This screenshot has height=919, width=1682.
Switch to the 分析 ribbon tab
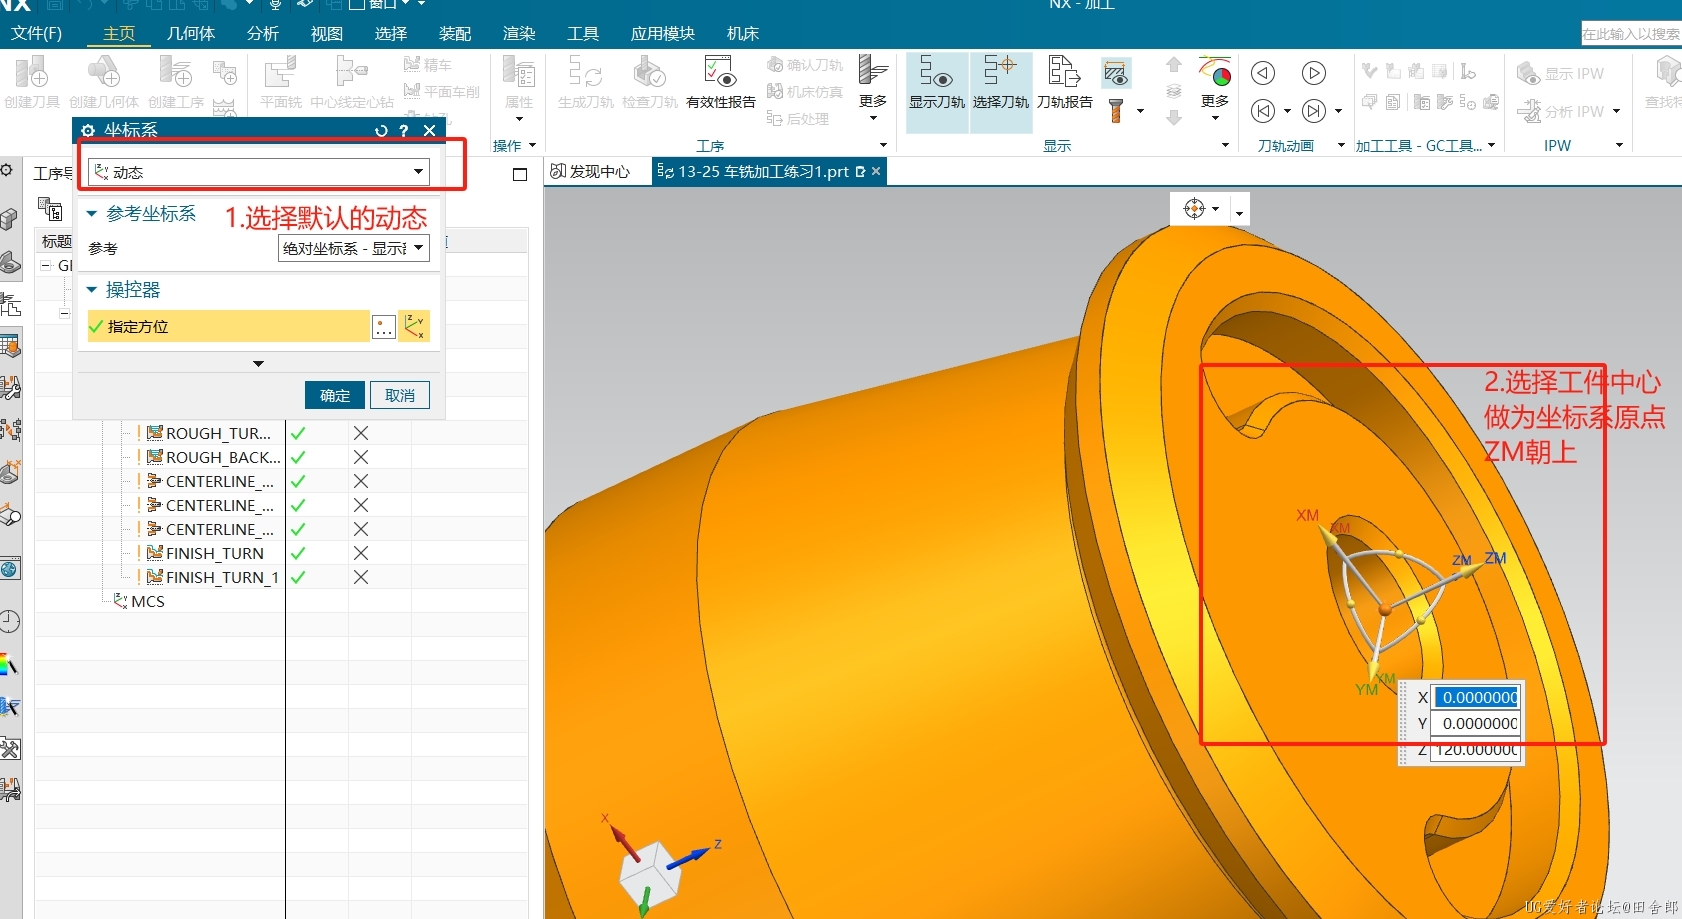(x=262, y=33)
